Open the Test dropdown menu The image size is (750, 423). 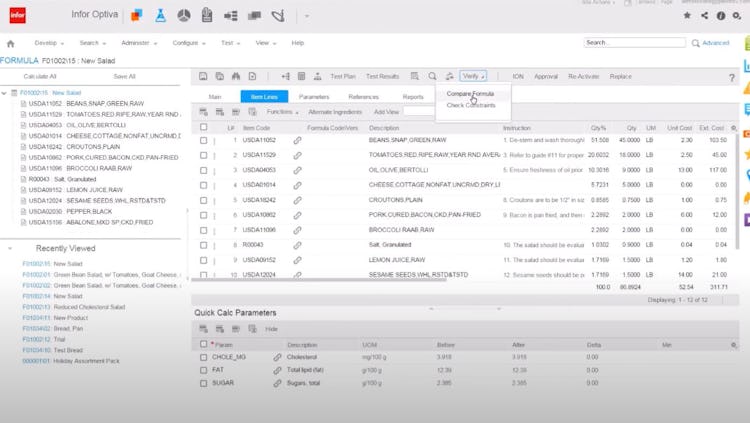tap(230, 43)
